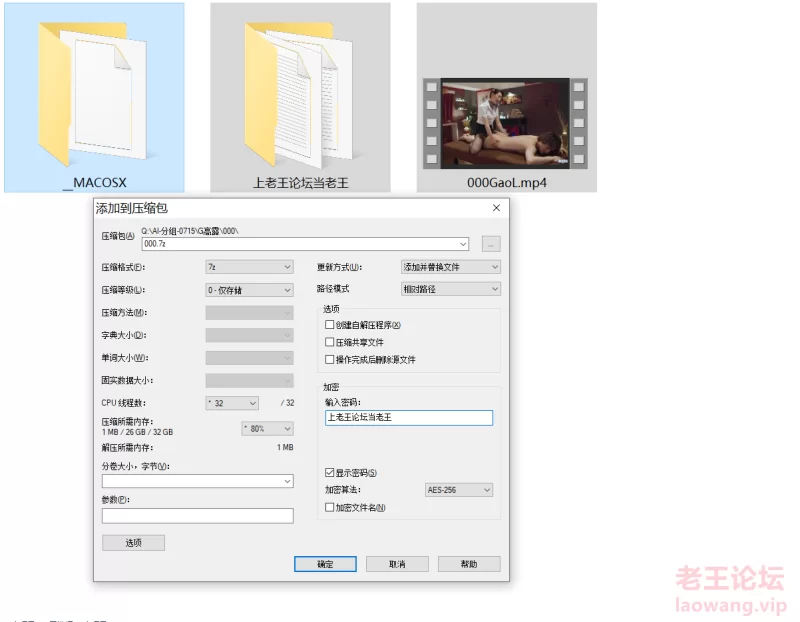Click the disabled 固实数据大小 dropdown
The image size is (800, 622).
[x=249, y=380]
